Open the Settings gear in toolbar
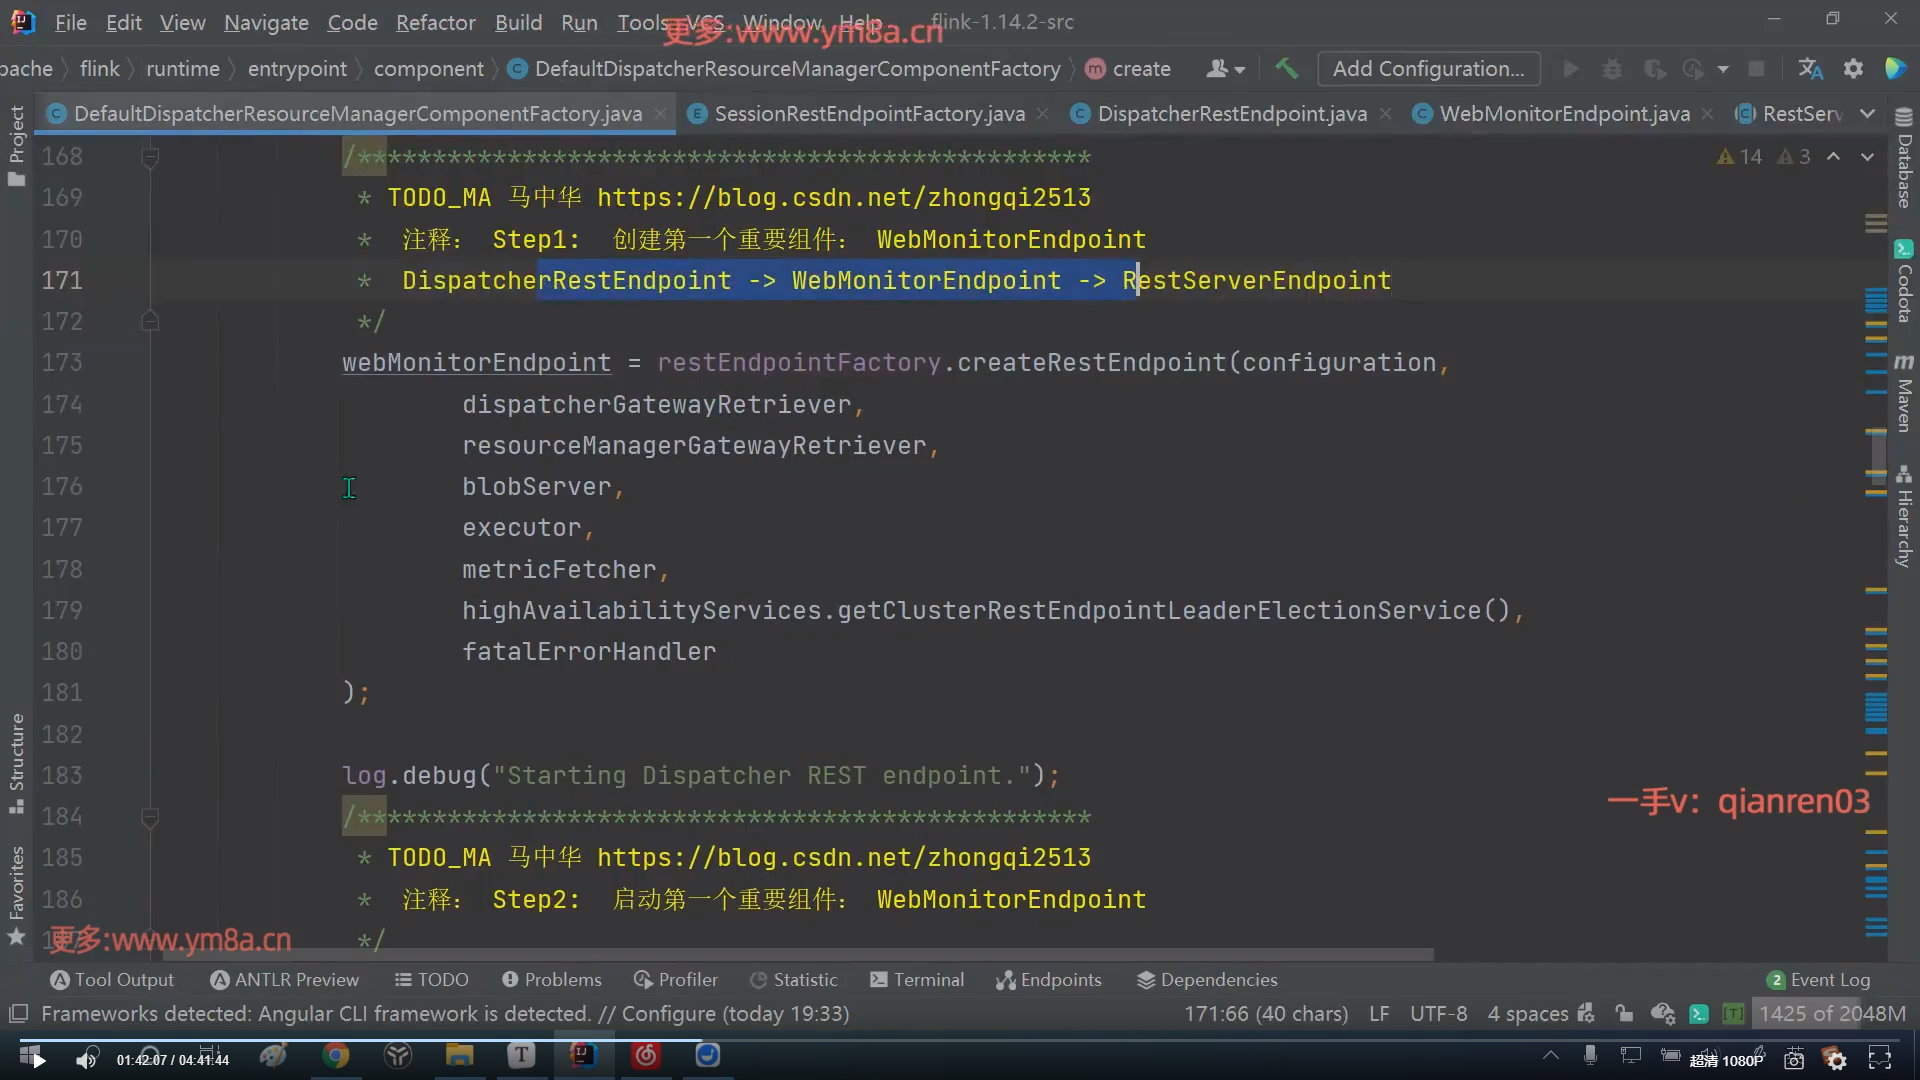The width and height of the screenshot is (1920, 1080). (1853, 68)
